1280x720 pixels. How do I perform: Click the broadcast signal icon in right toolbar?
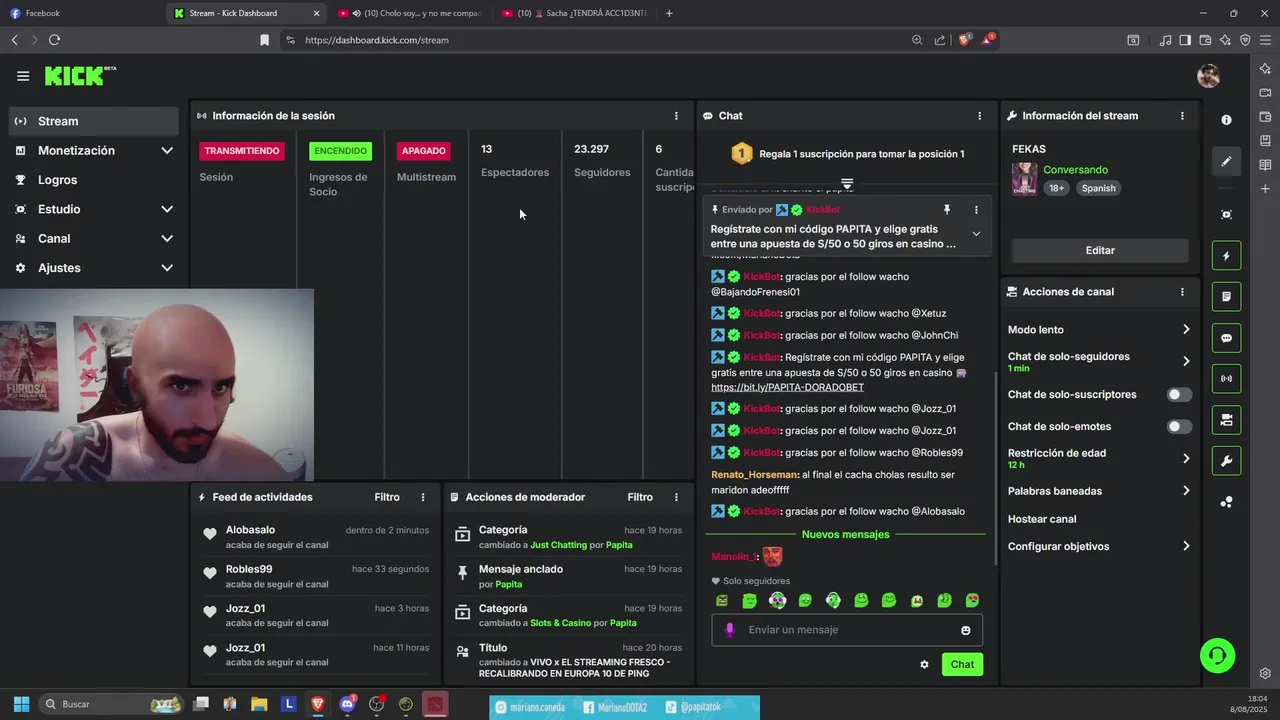[x=1226, y=379]
